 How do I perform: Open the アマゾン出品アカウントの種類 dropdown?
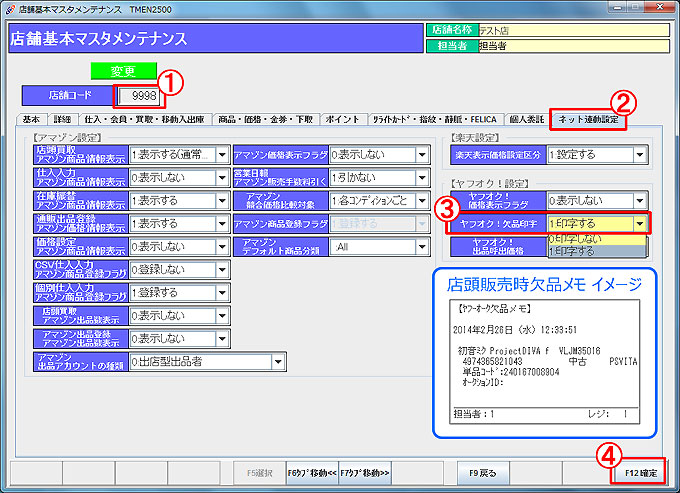click(277, 361)
